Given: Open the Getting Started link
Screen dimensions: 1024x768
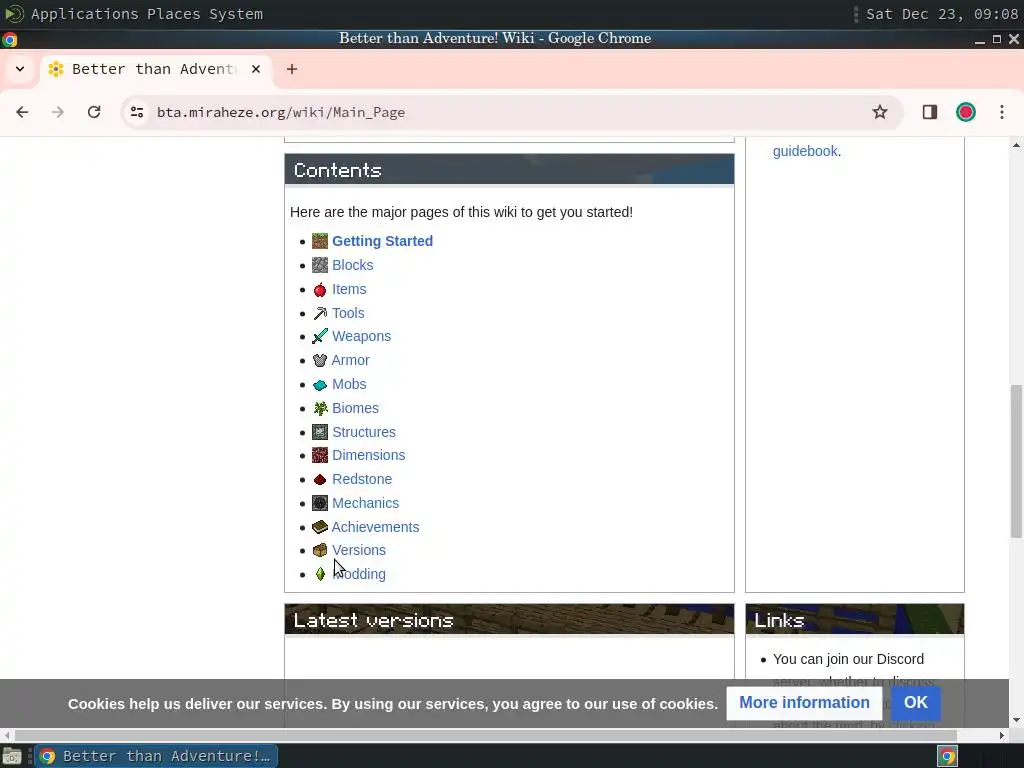Looking at the screenshot, I should pos(382,241).
